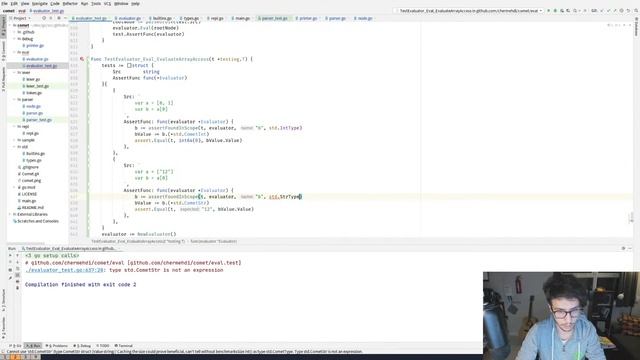
Task: Select the TestEvaluator_Eval run tab in Run panel
Action: (x=69, y=249)
